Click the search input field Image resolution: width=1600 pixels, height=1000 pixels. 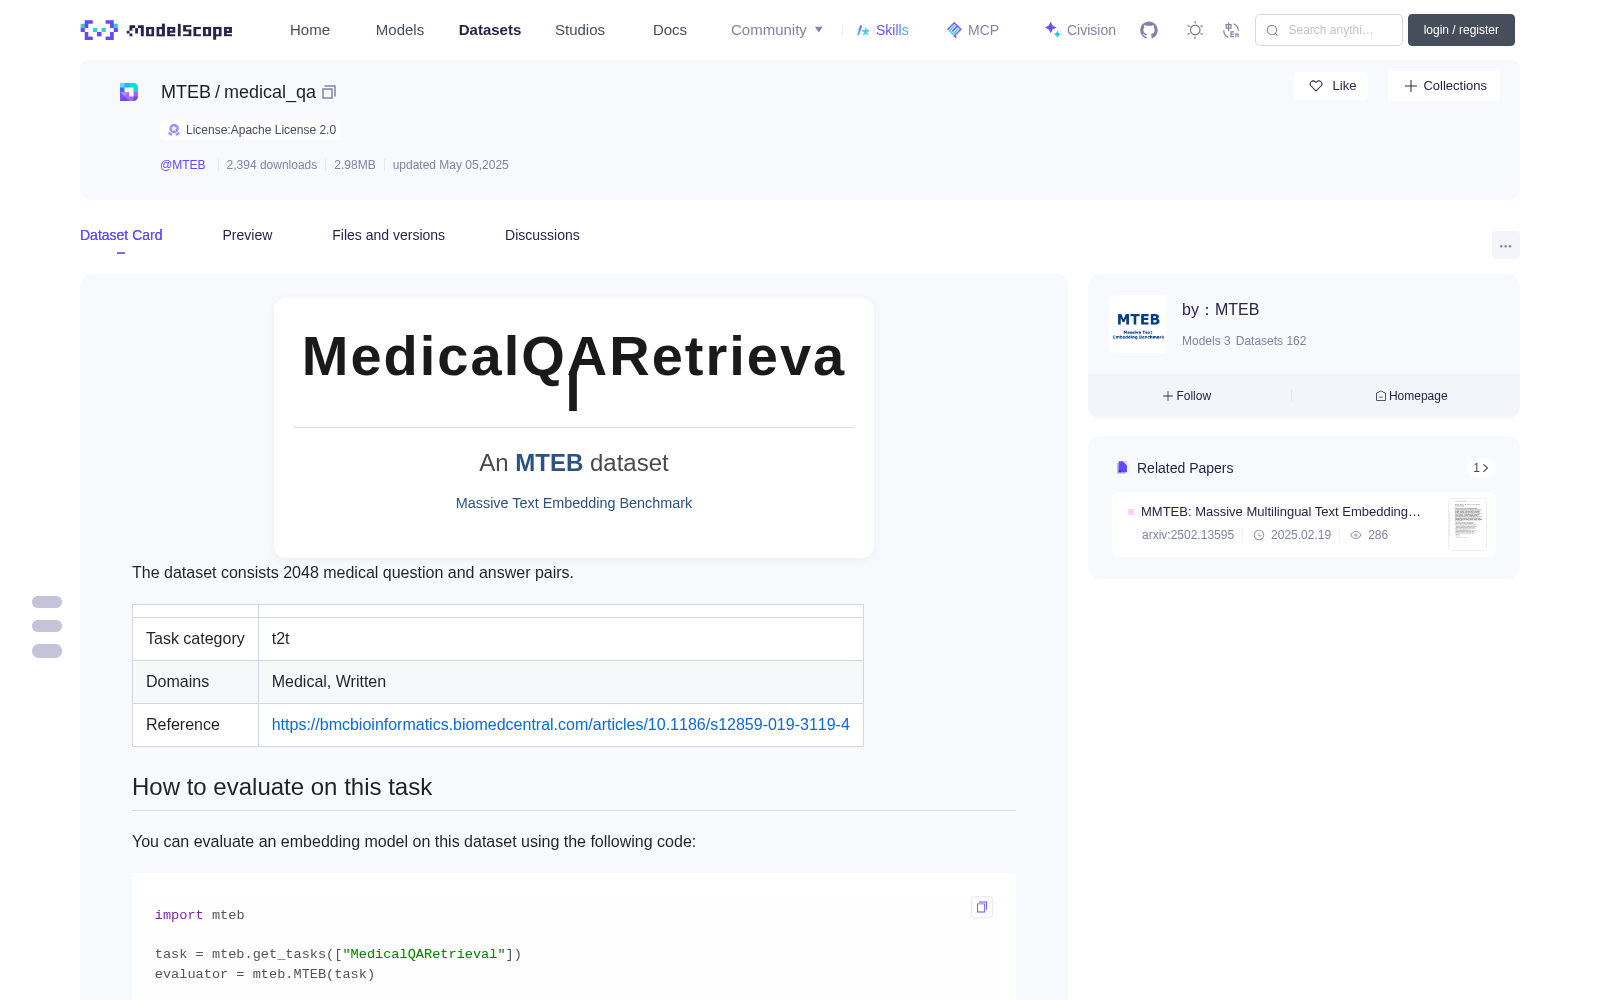coord(1329,30)
